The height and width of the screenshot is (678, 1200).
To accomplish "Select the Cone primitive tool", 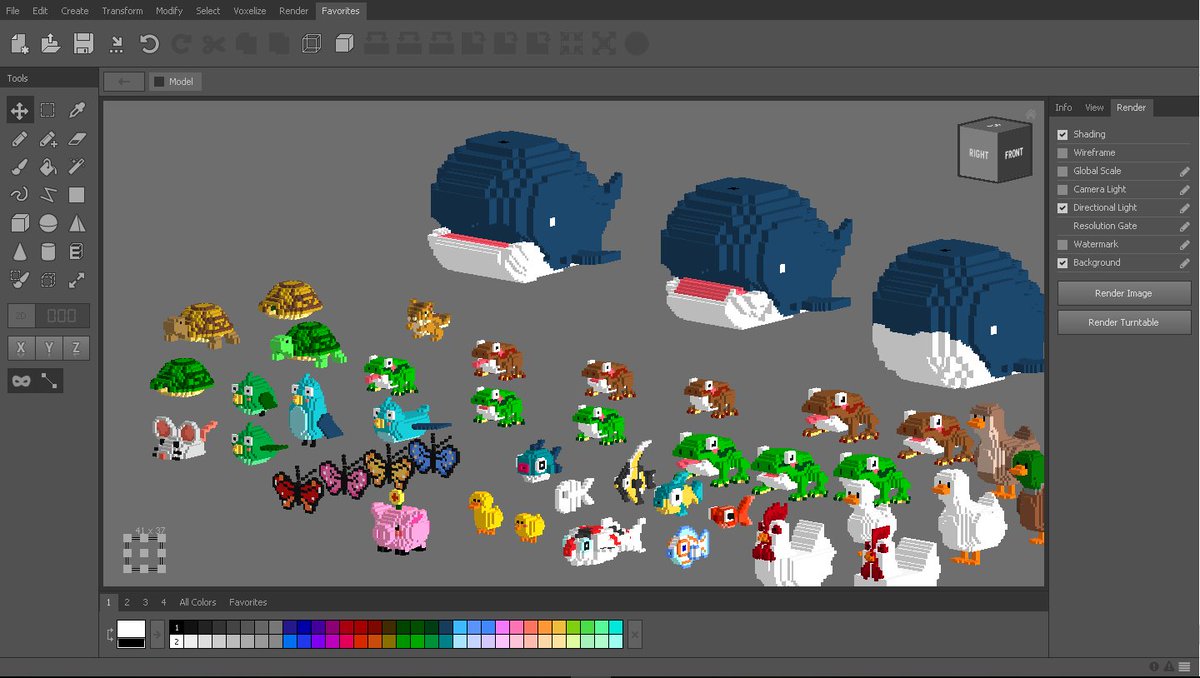I will 19,252.
